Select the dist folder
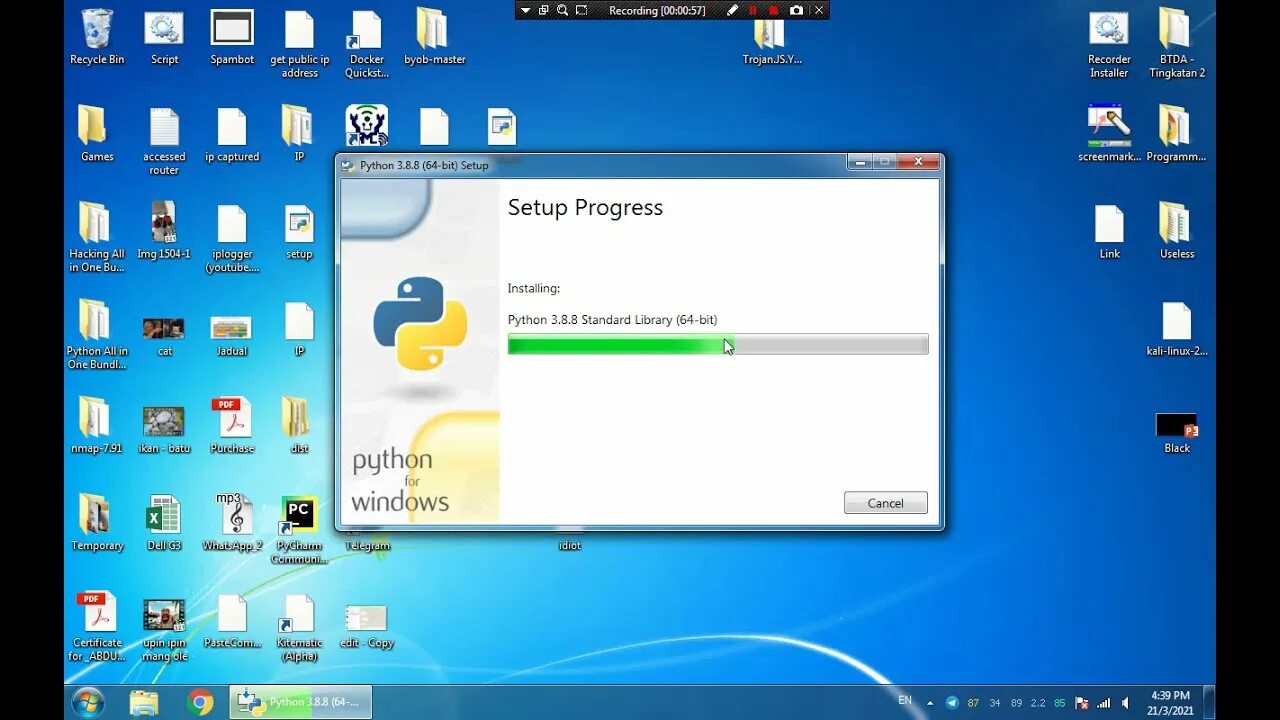 click(298, 425)
